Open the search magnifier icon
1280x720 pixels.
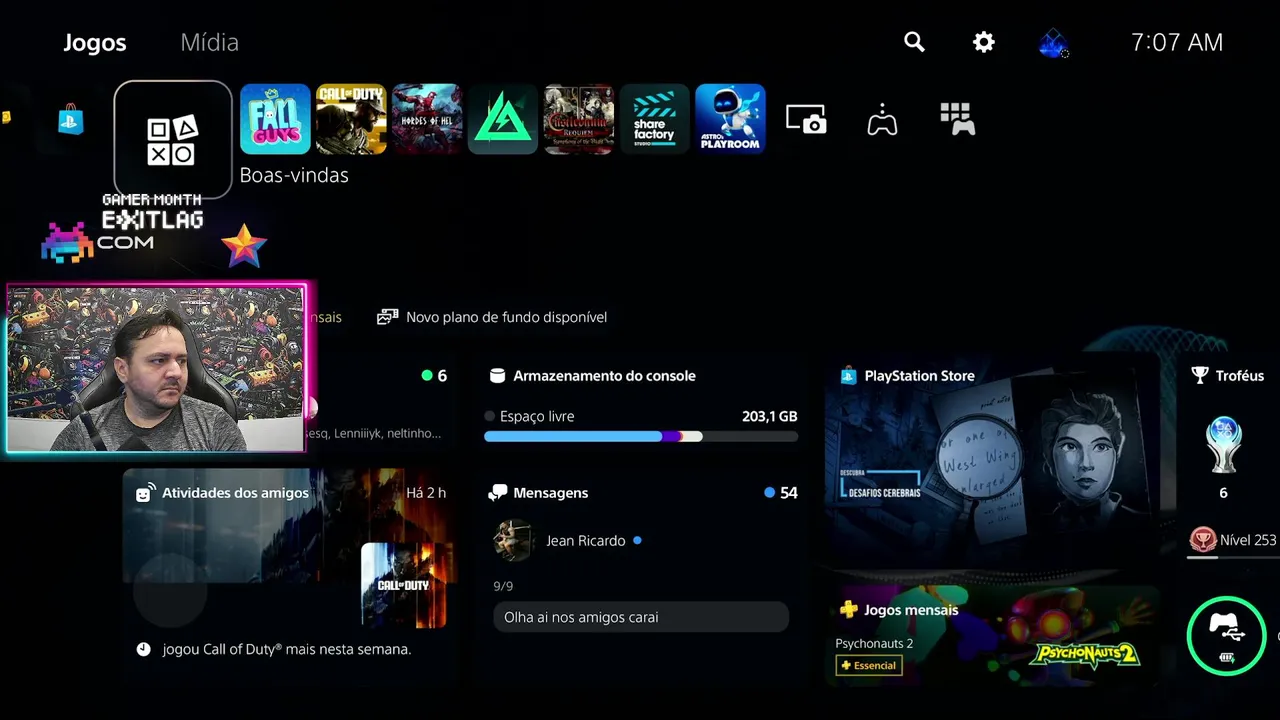point(914,42)
